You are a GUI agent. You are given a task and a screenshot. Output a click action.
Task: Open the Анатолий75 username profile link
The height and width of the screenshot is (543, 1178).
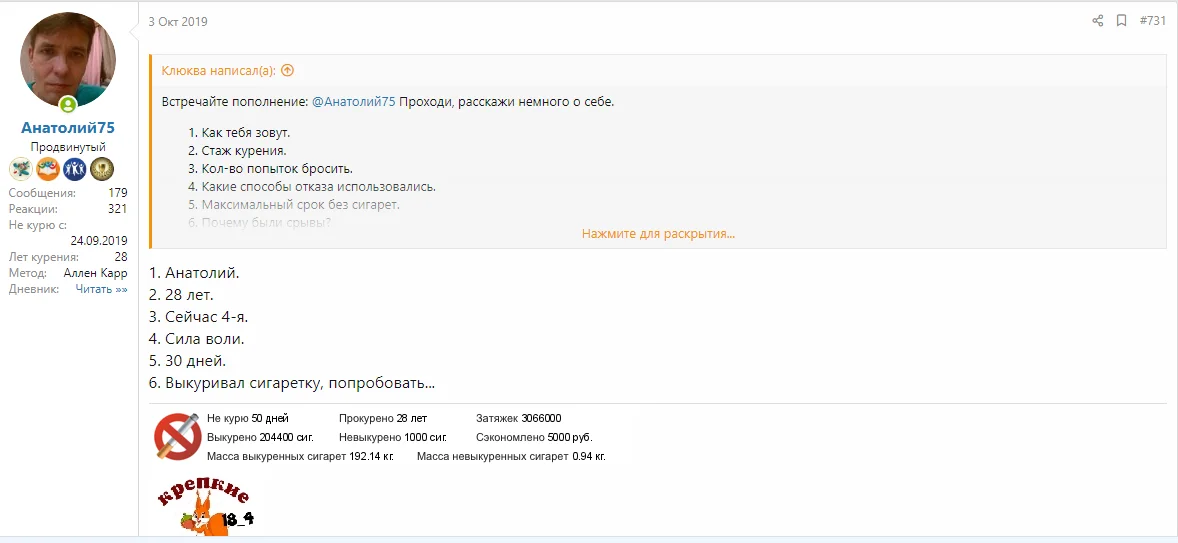68,128
